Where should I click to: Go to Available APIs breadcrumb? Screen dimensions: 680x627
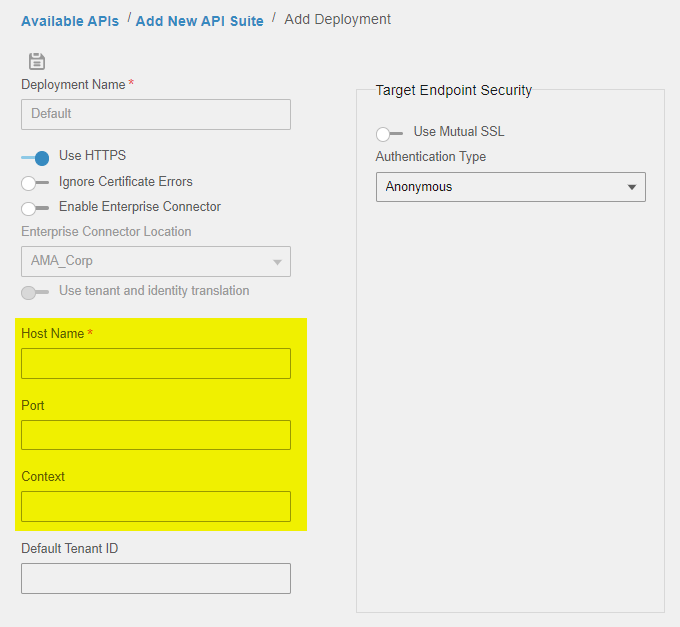pyautogui.click(x=70, y=21)
